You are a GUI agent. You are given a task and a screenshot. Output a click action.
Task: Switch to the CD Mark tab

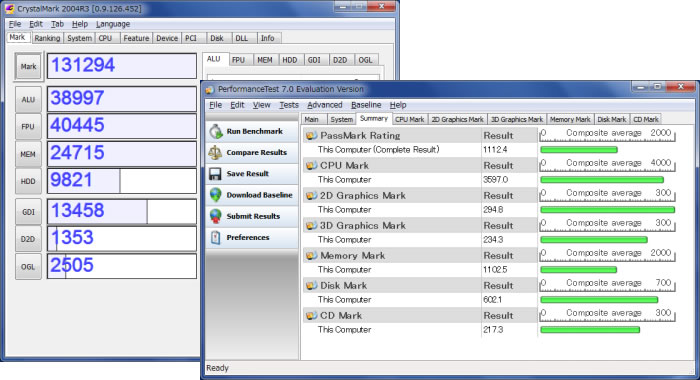tap(646, 120)
